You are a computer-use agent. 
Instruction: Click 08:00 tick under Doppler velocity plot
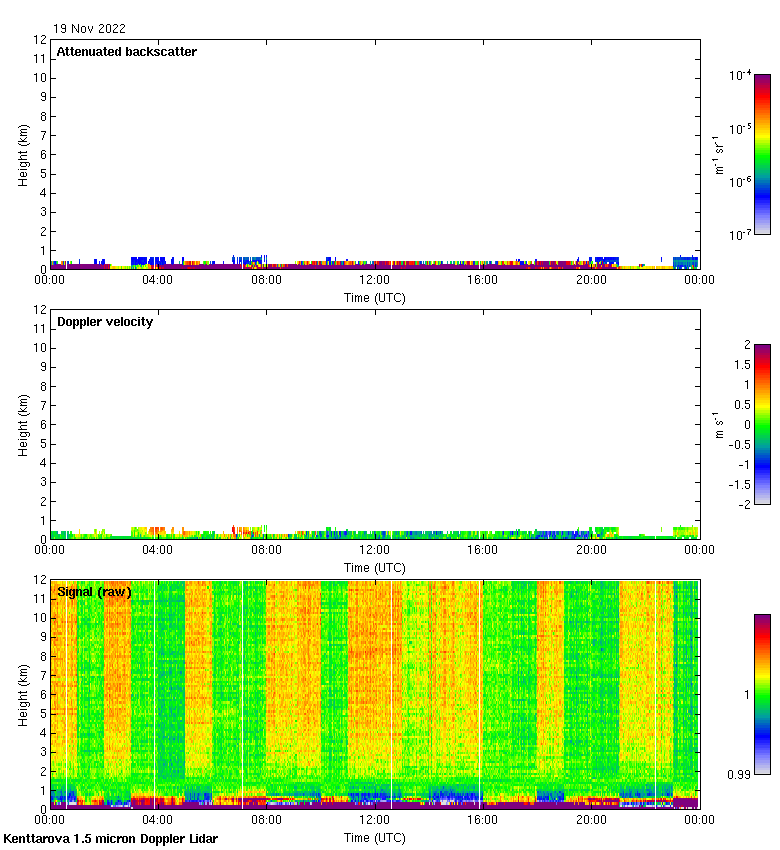(x=266, y=550)
